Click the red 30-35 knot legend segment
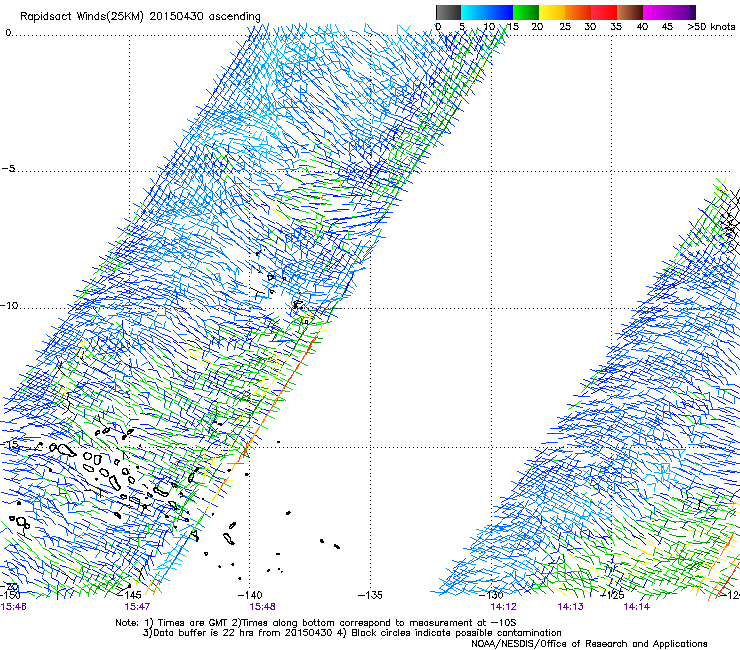The image size is (740, 650). [x=604, y=12]
